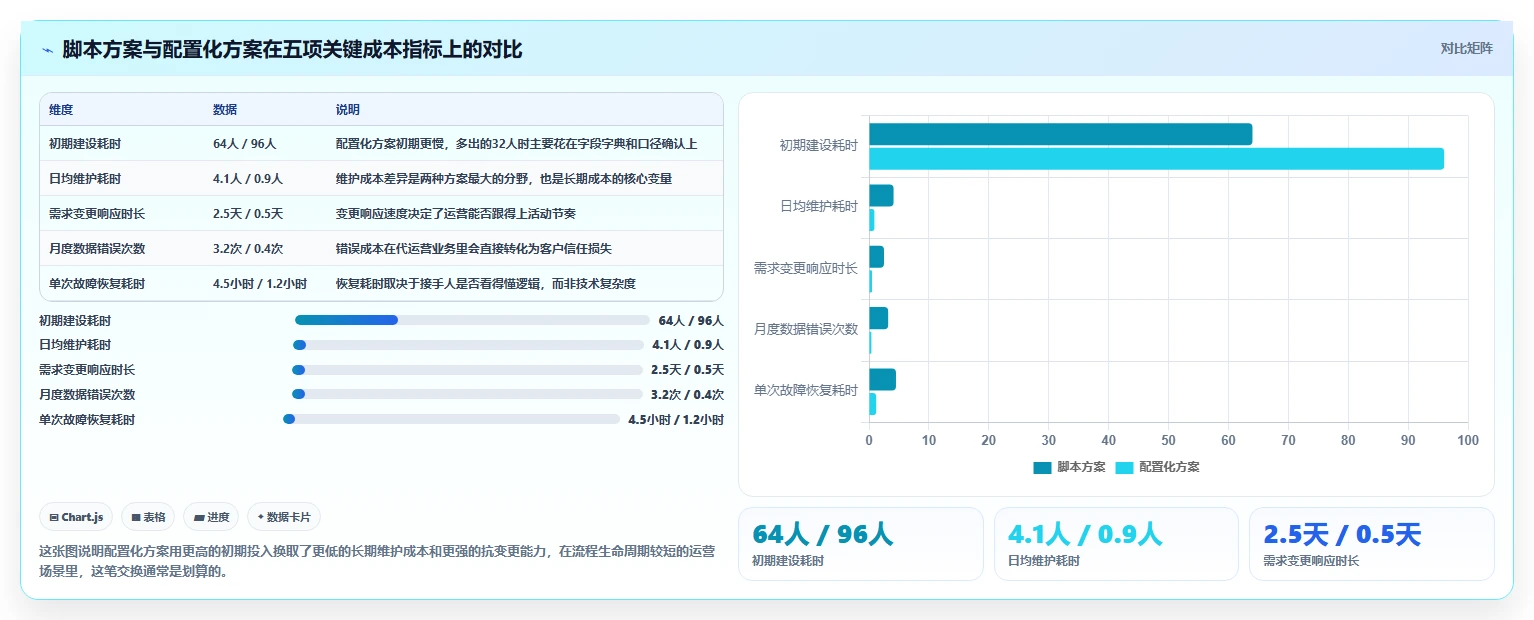Click the 需求变更响应时长 progress bar
Image resolution: width=1534 pixels, height=620 pixels.
tap(467, 370)
